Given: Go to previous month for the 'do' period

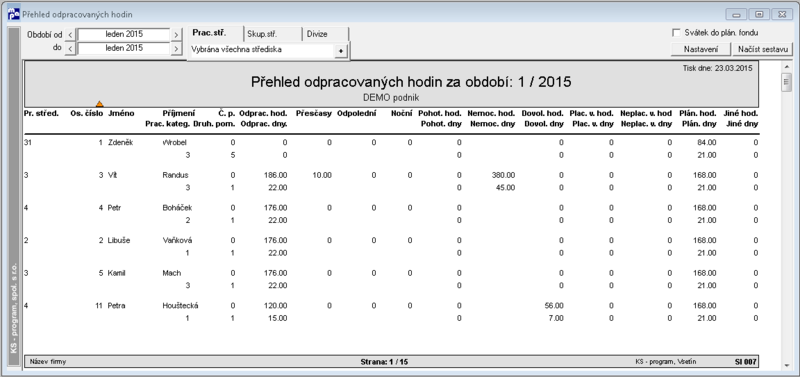Looking at the screenshot, I should pyautogui.click(x=70, y=48).
